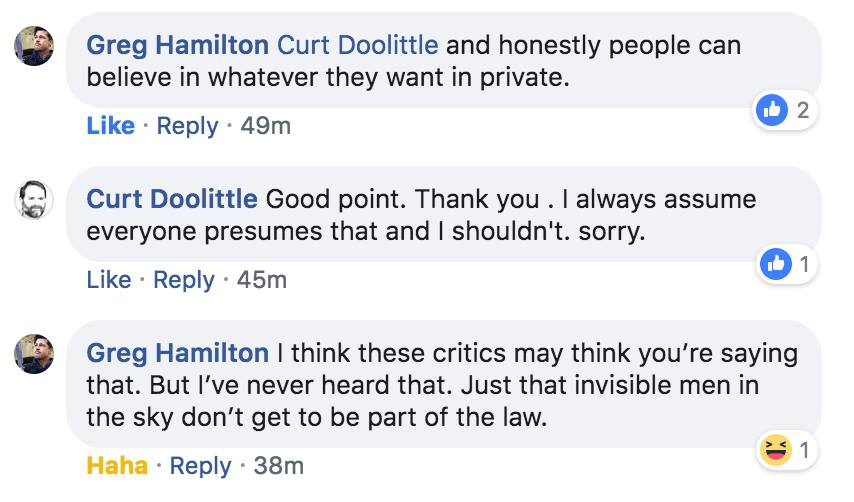854x502 pixels.
Task: Click the 45m timestamp on Curt's comment
Action: [x=261, y=280]
